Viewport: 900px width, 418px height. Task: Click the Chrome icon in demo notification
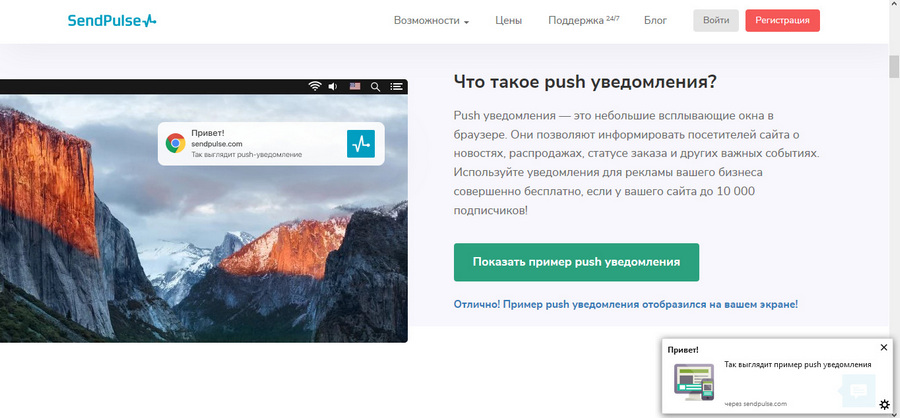pyautogui.click(x=175, y=143)
